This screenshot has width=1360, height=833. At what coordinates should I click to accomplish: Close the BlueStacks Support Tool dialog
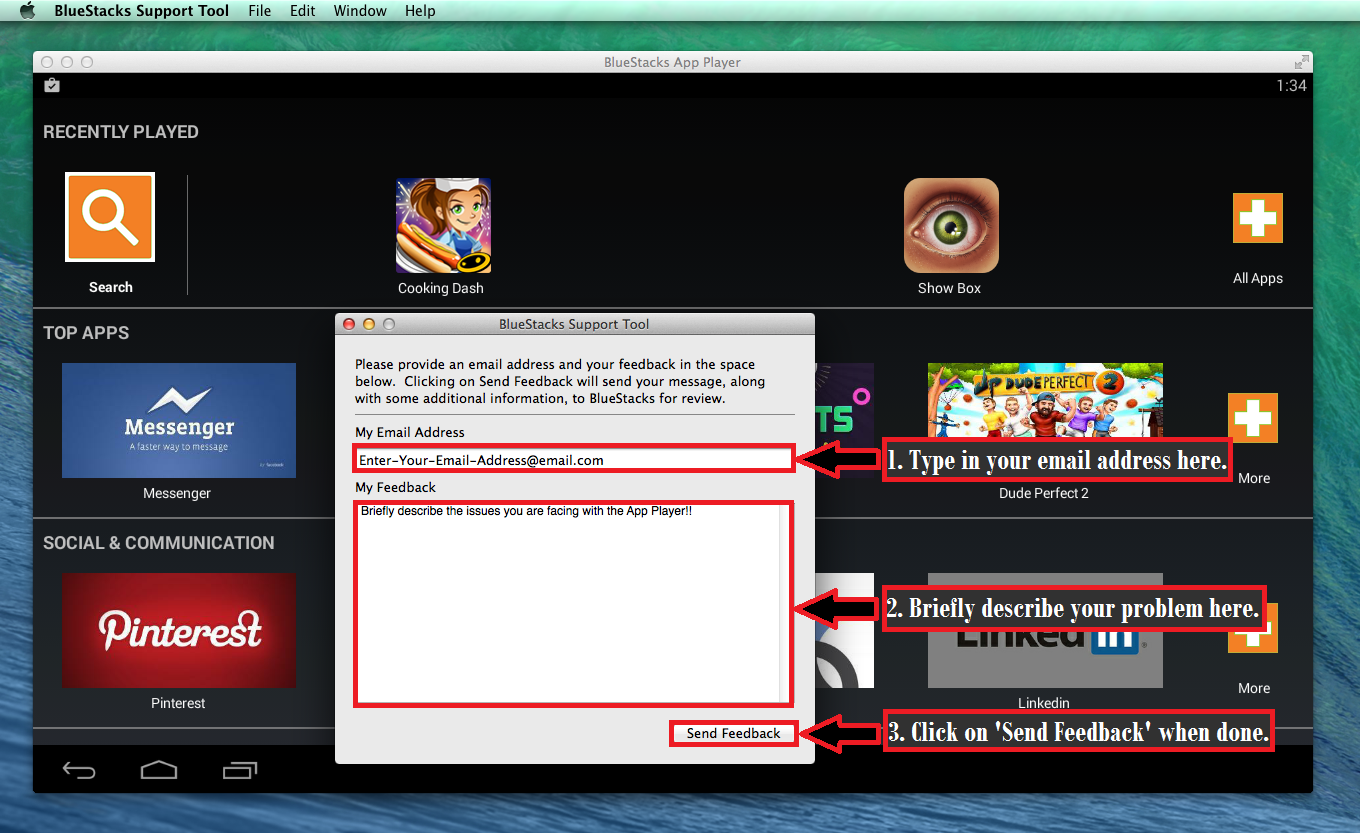click(x=349, y=324)
